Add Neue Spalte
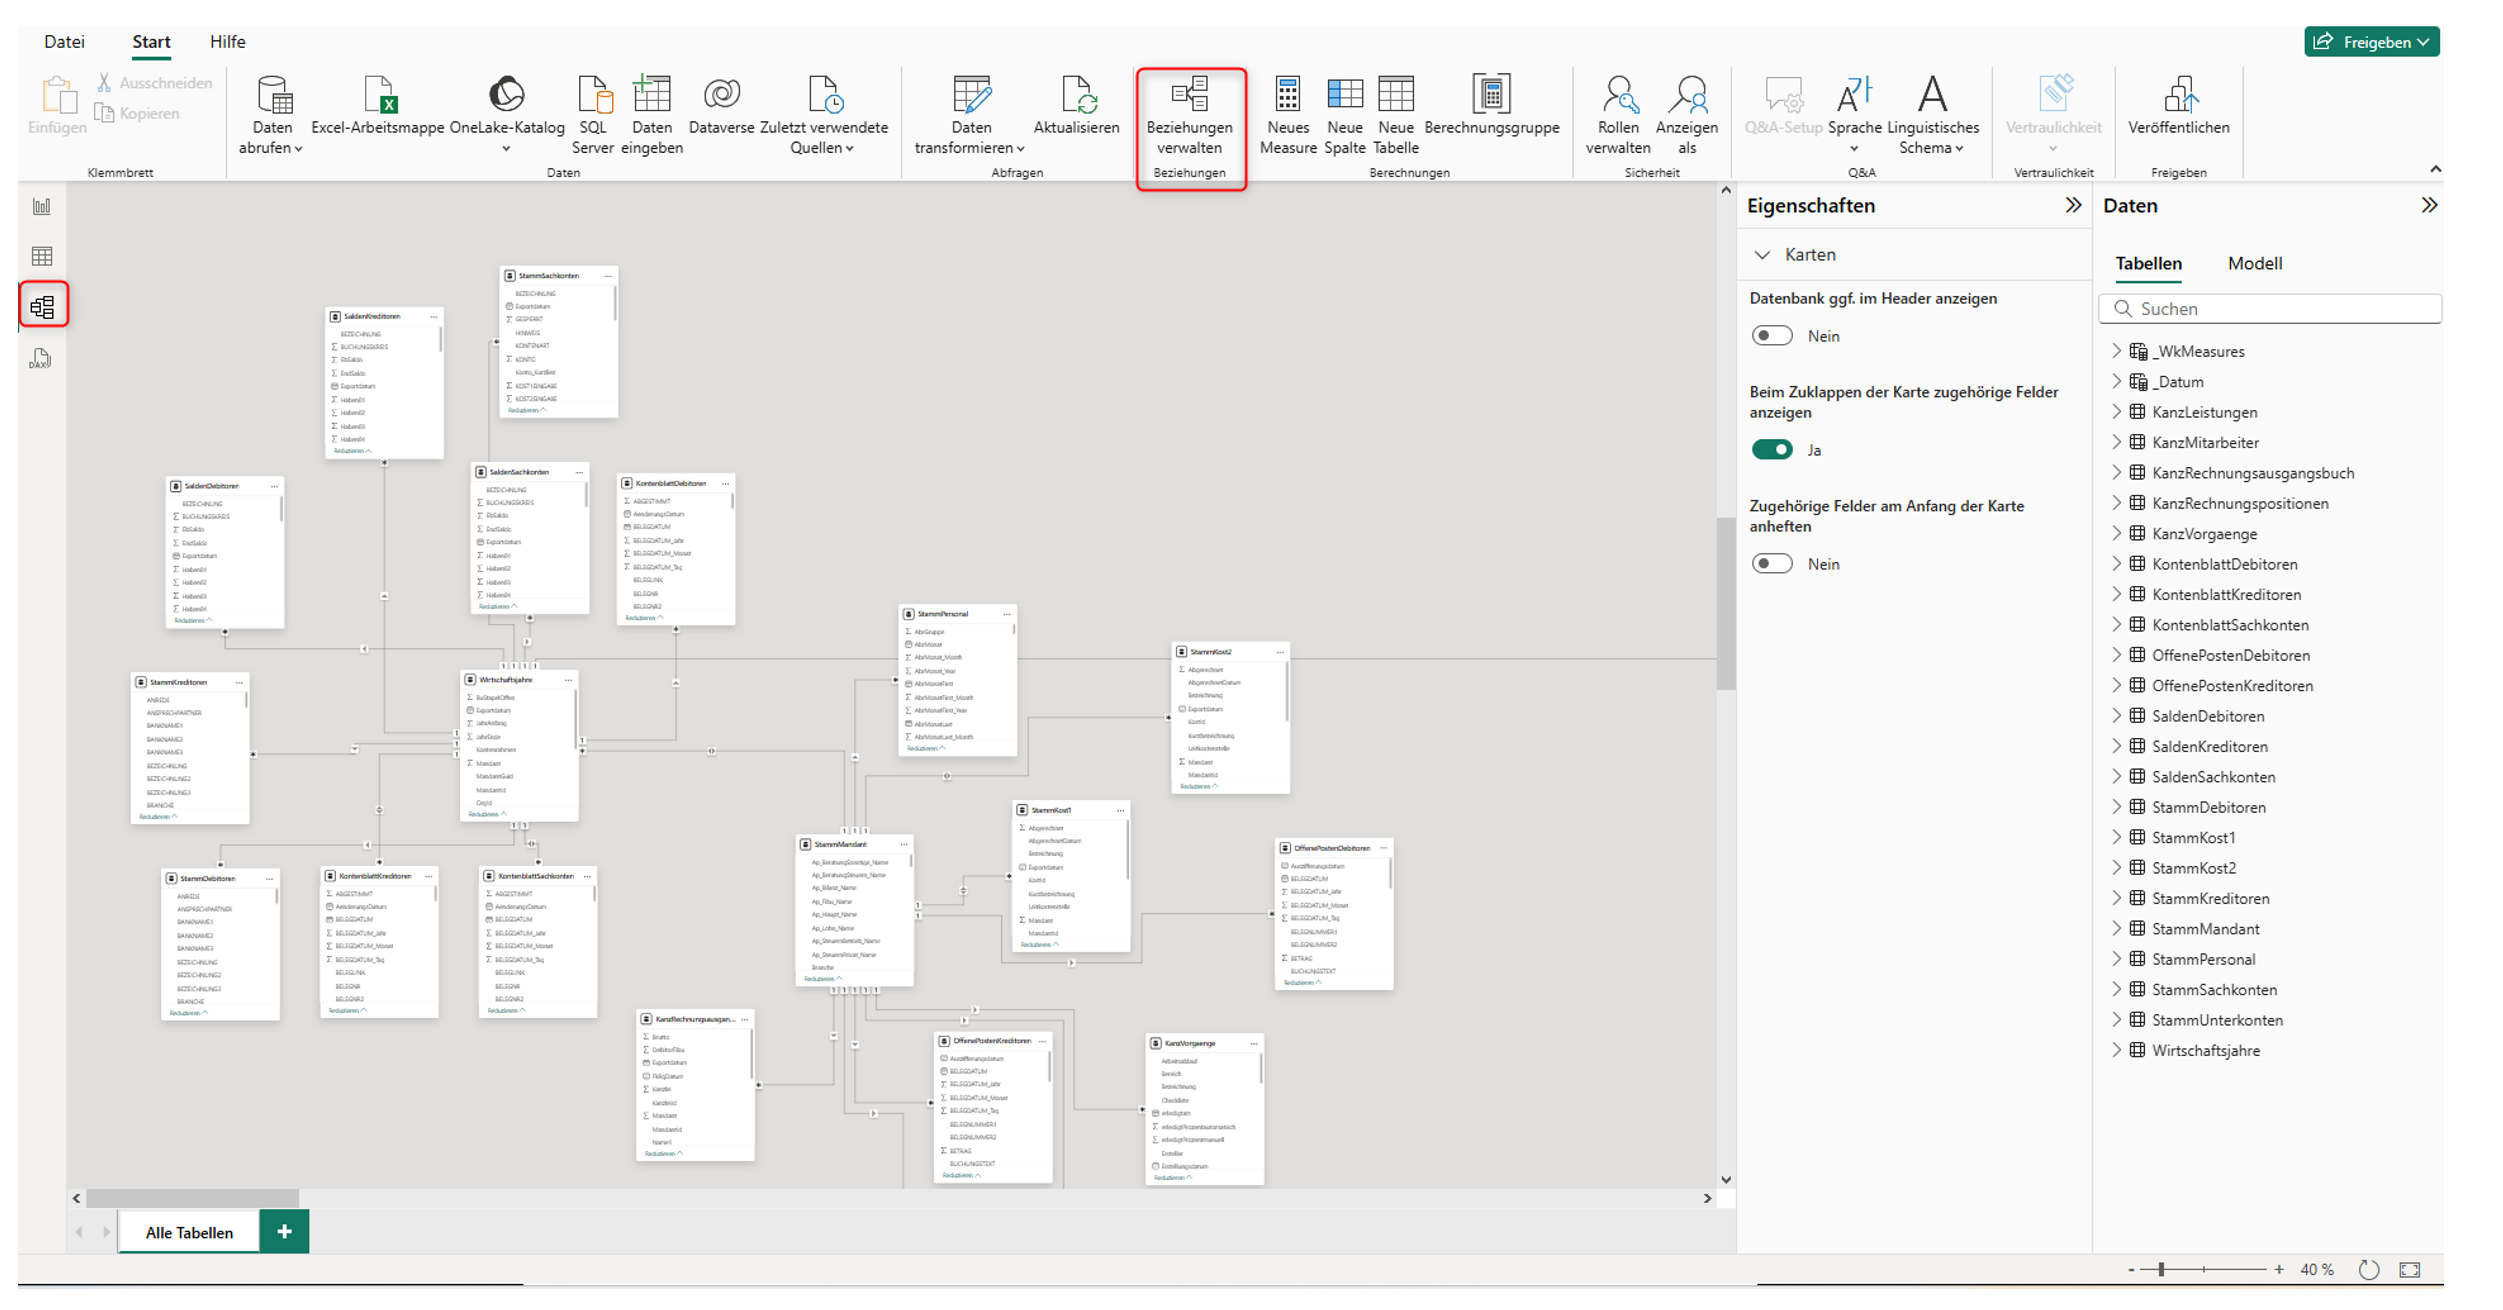Image resolution: width=2503 pixels, height=1310 pixels. (1345, 115)
